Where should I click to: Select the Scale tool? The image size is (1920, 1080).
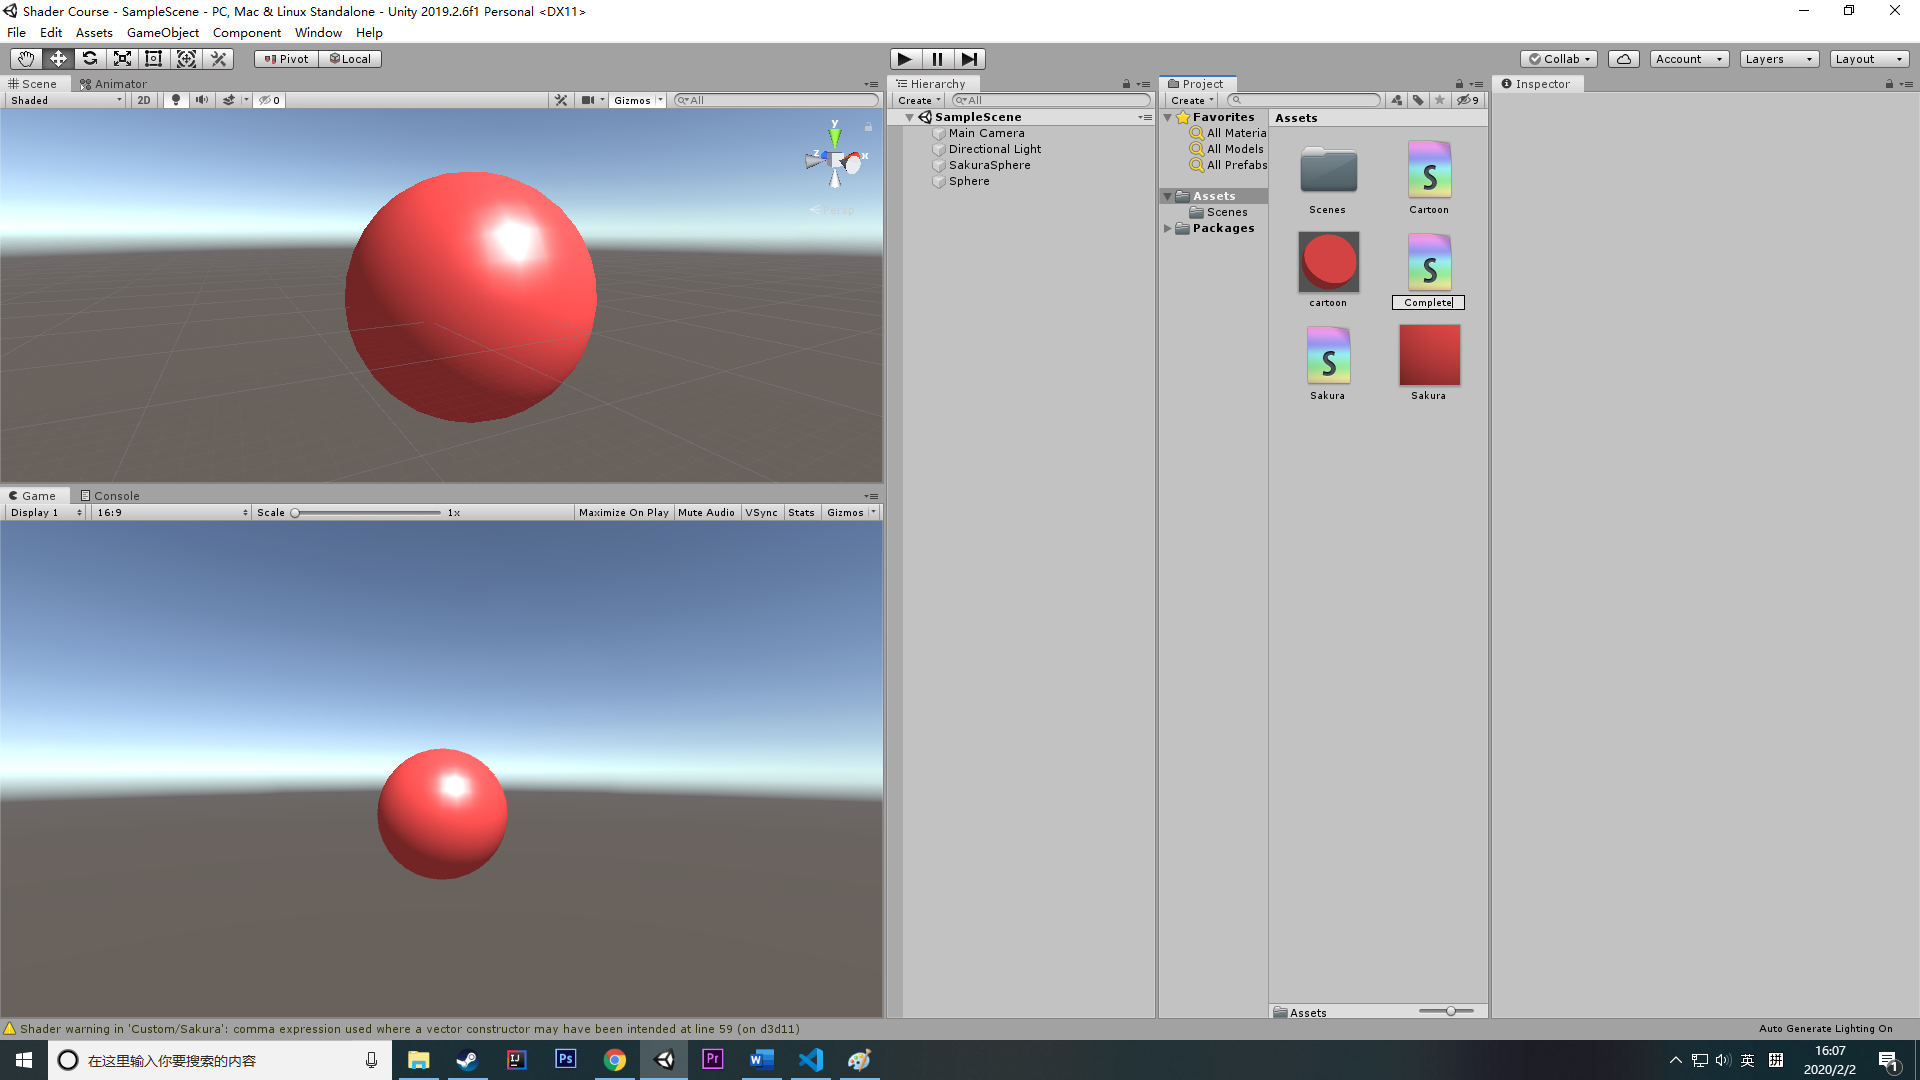(x=122, y=59)
